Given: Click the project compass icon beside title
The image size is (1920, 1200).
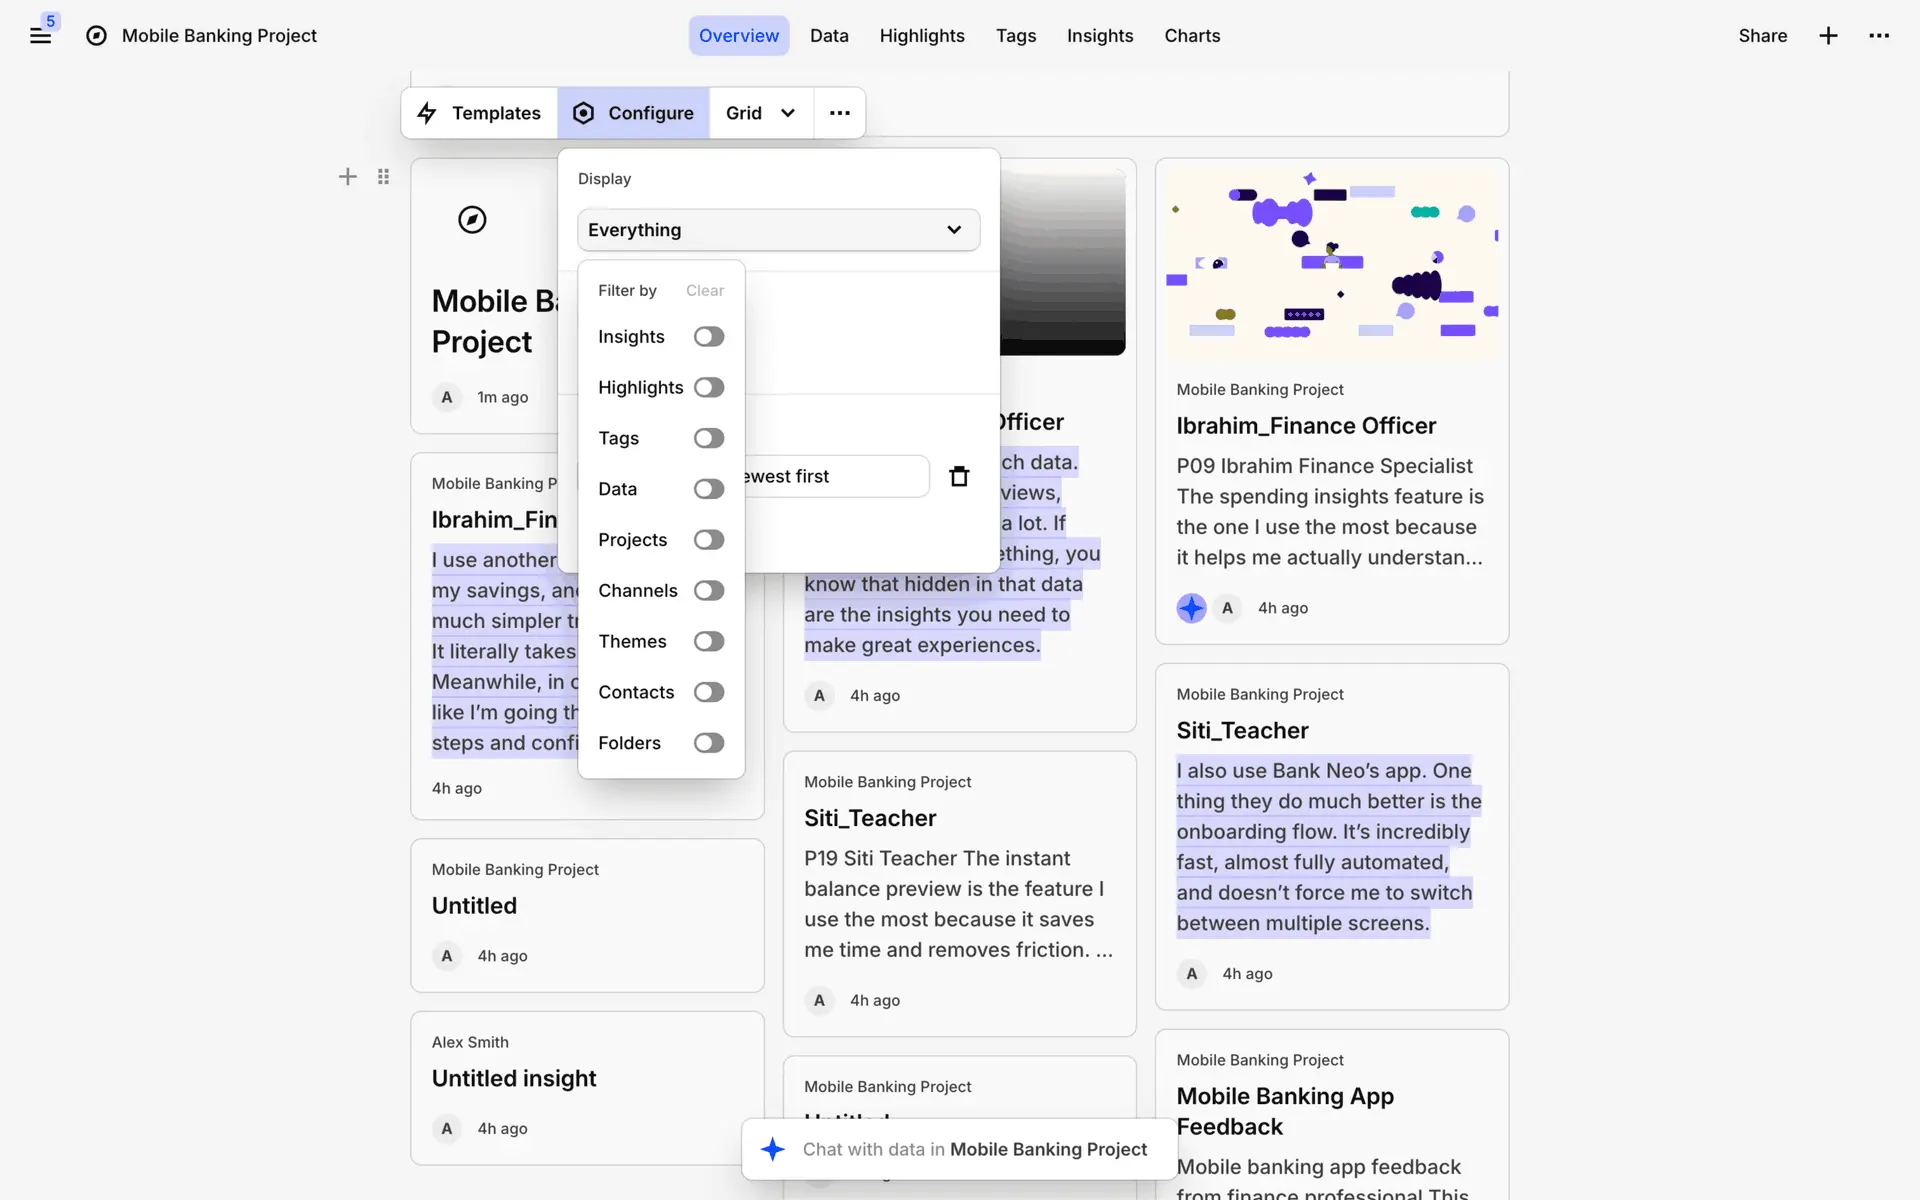Looking at the screenshot, I should pyautogui.click(x=96, y=36).
